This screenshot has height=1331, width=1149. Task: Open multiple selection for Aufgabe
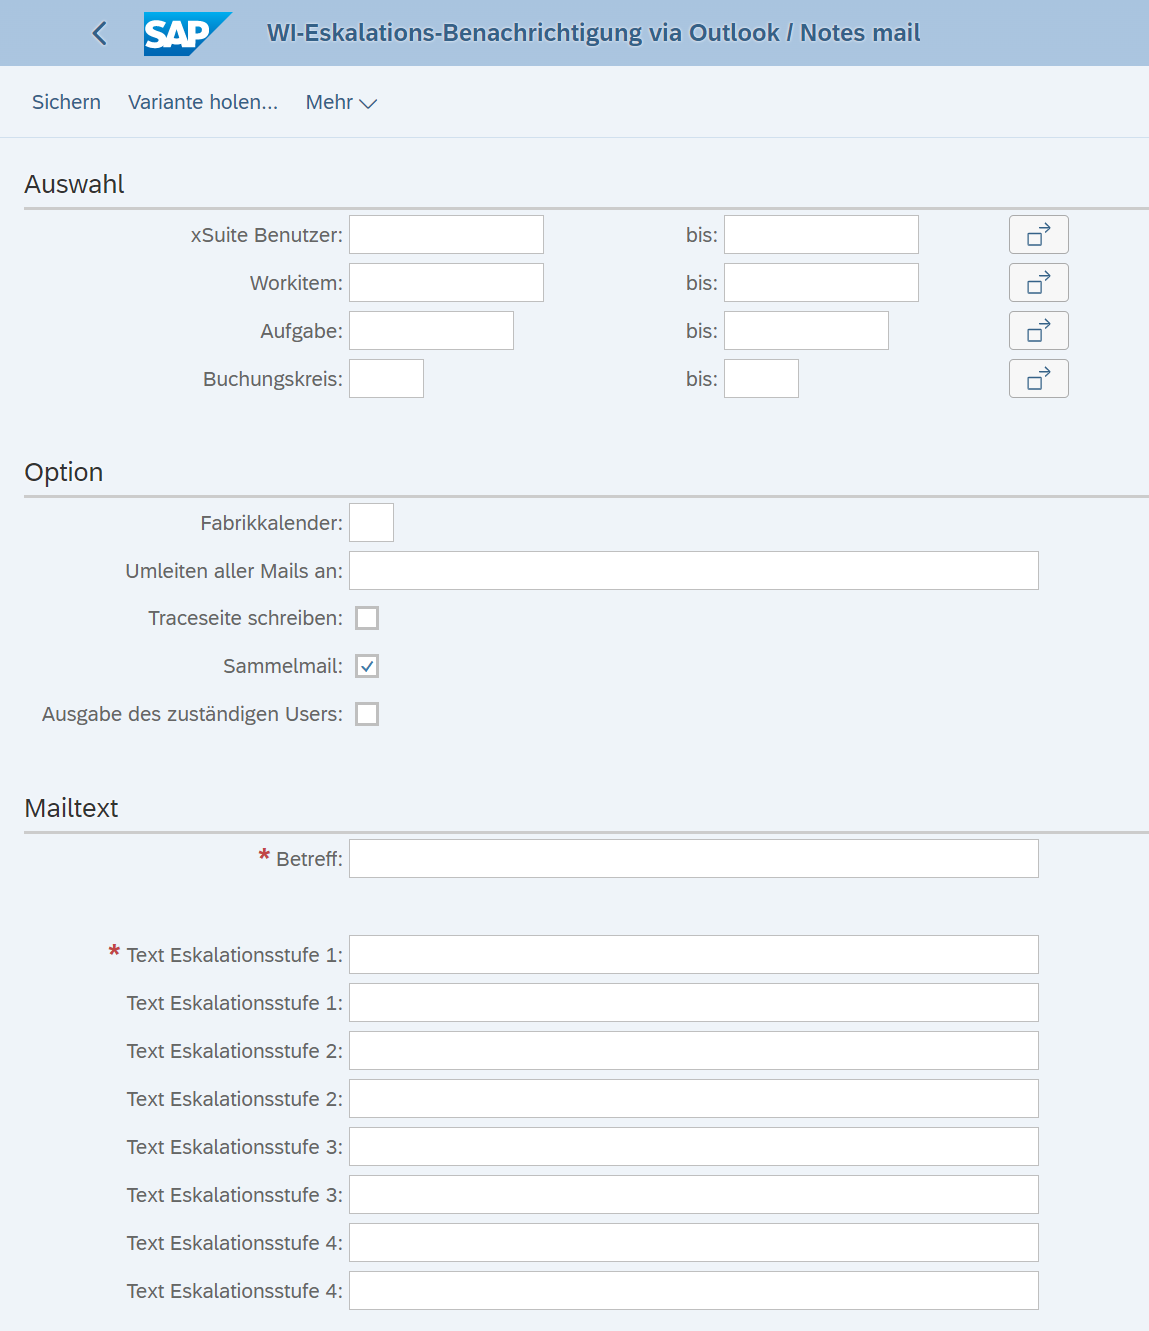point(1038,330)
